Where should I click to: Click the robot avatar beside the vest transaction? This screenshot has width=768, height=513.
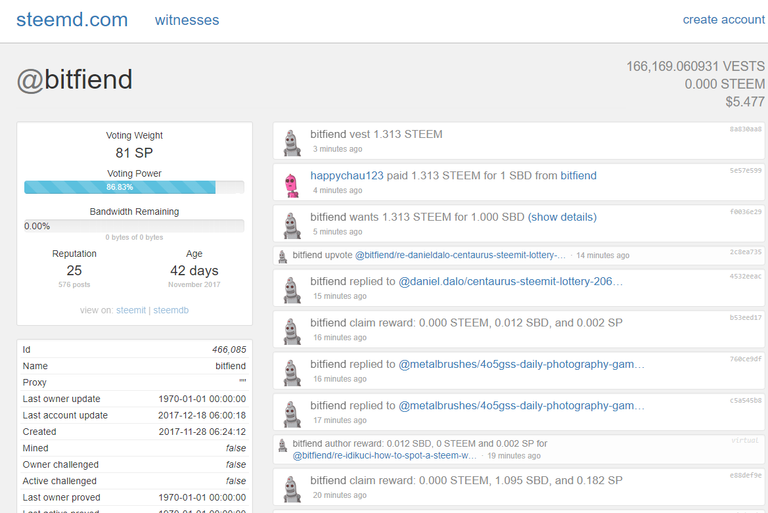(x=291, y=141)
